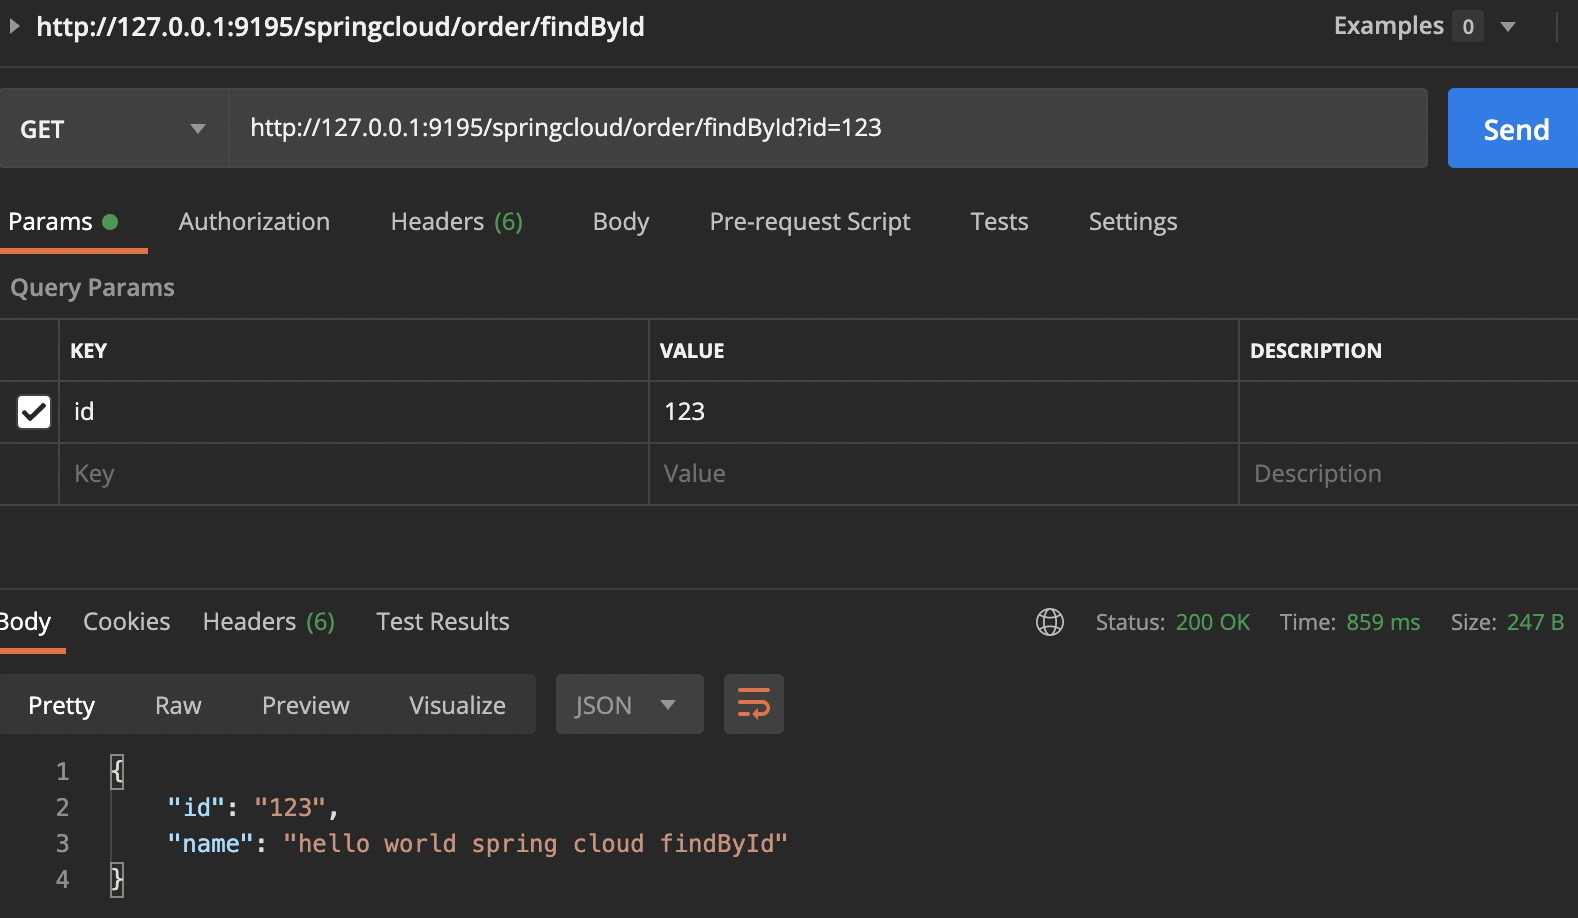Click the Status 200 OK text
This screenshot has width=1578, height=918.
1173,622
